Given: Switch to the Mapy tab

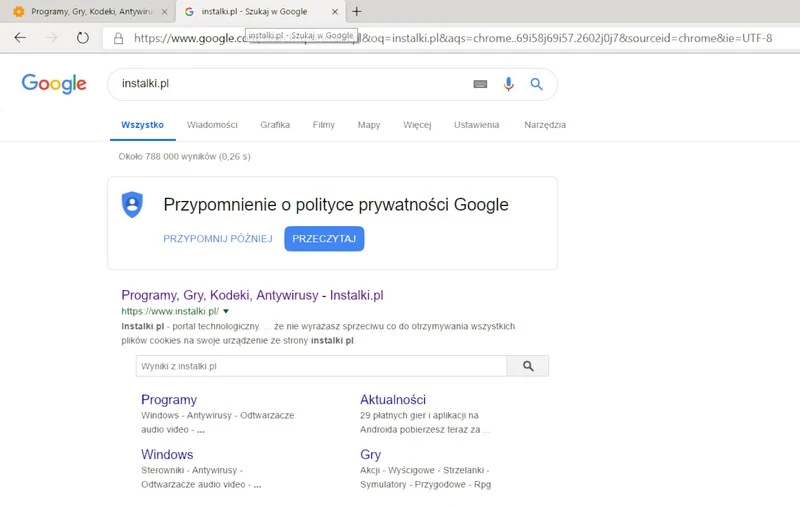Looking at the screenshot, I should pyautogui.click(x=369, y=125).
